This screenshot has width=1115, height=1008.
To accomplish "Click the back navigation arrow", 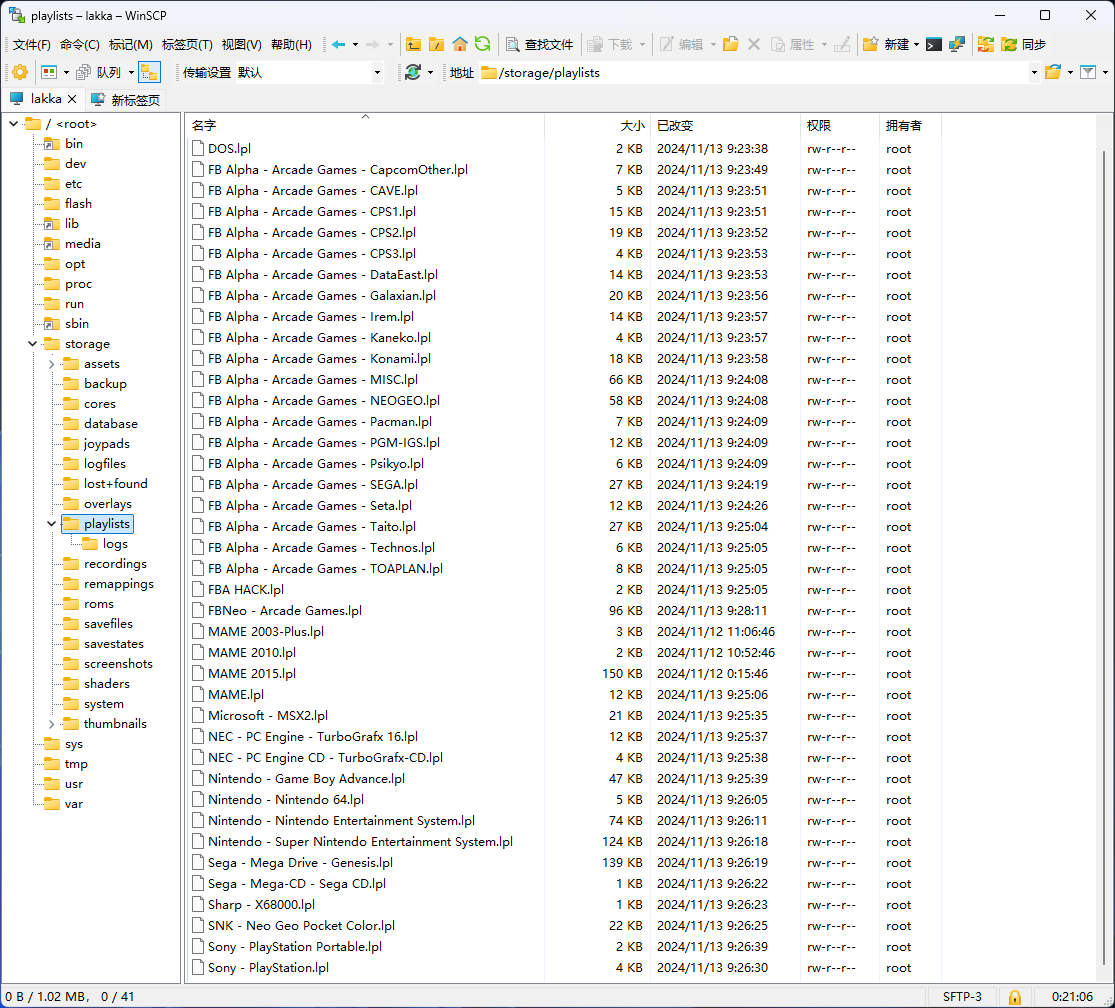I will (x=339, y=44).
